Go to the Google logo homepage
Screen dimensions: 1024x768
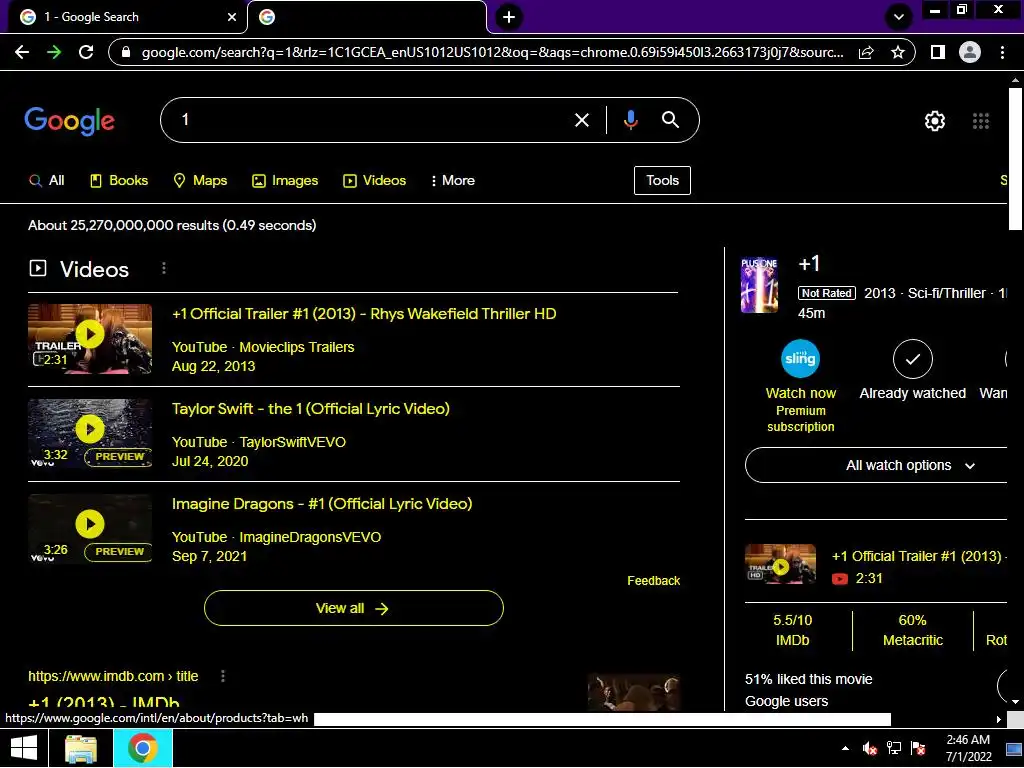pyautogui.click(x=69, y=121)
